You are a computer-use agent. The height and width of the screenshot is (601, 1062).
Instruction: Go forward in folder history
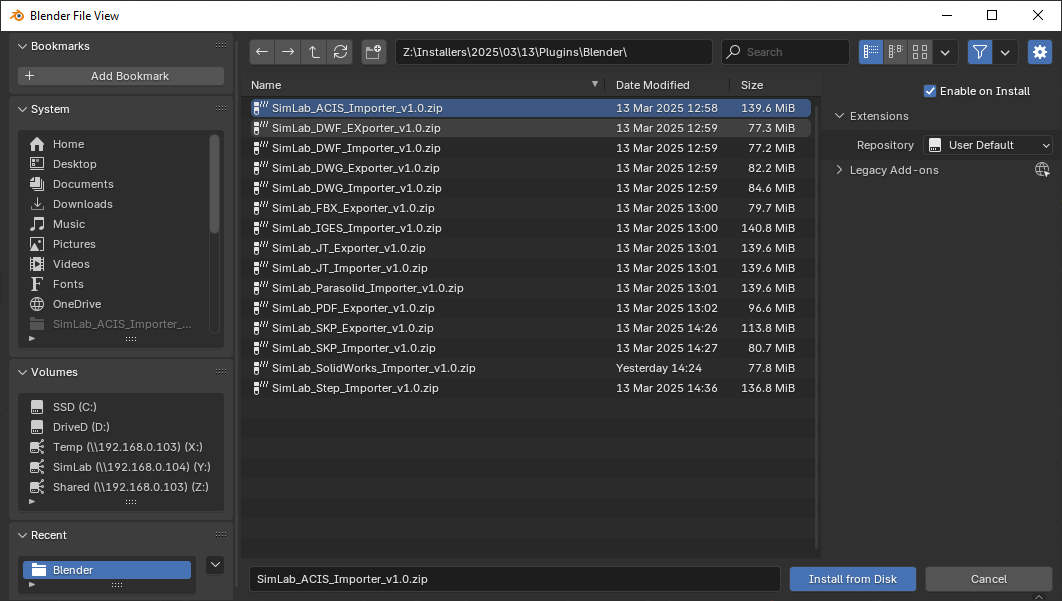288,52
